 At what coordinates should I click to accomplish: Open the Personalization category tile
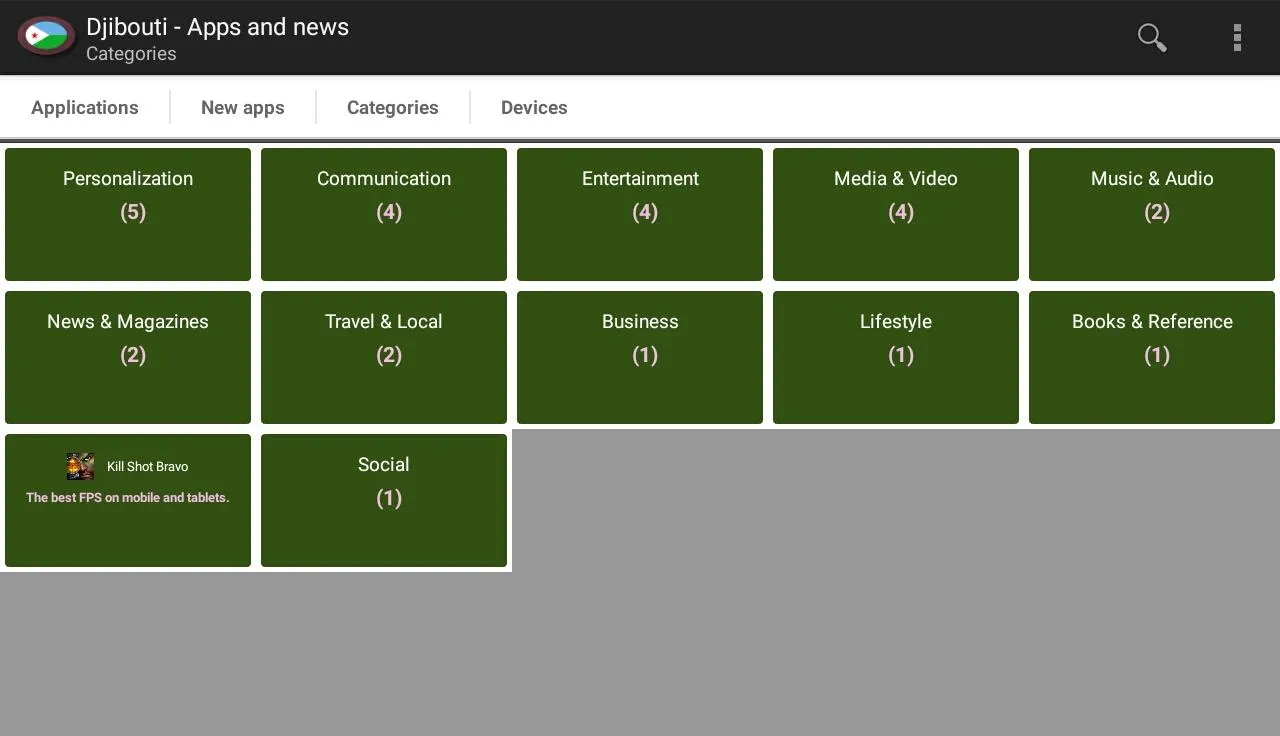pos(128,214)
